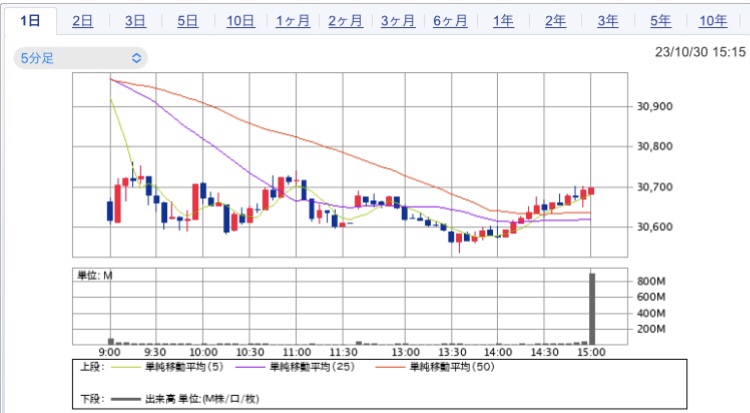Click the 出来高 volume legend entry
Viewport: 750px width, 413px height.
(x=202, y=399)
